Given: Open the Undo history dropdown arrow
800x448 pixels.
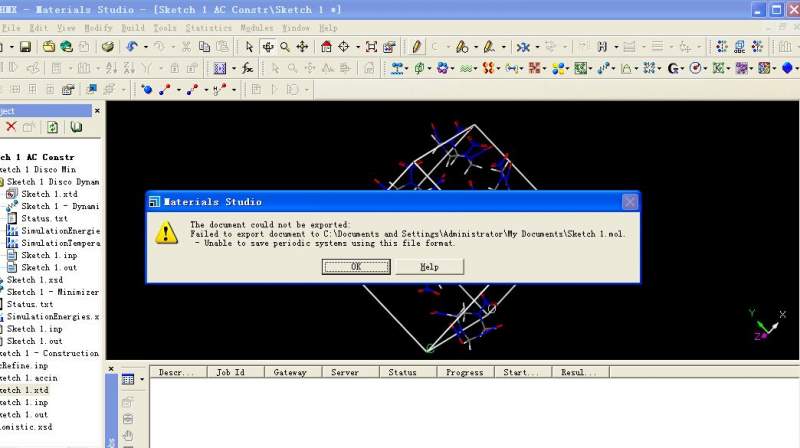Looking at the screenshot, I should pyautogui.click(x=146, y=47).
